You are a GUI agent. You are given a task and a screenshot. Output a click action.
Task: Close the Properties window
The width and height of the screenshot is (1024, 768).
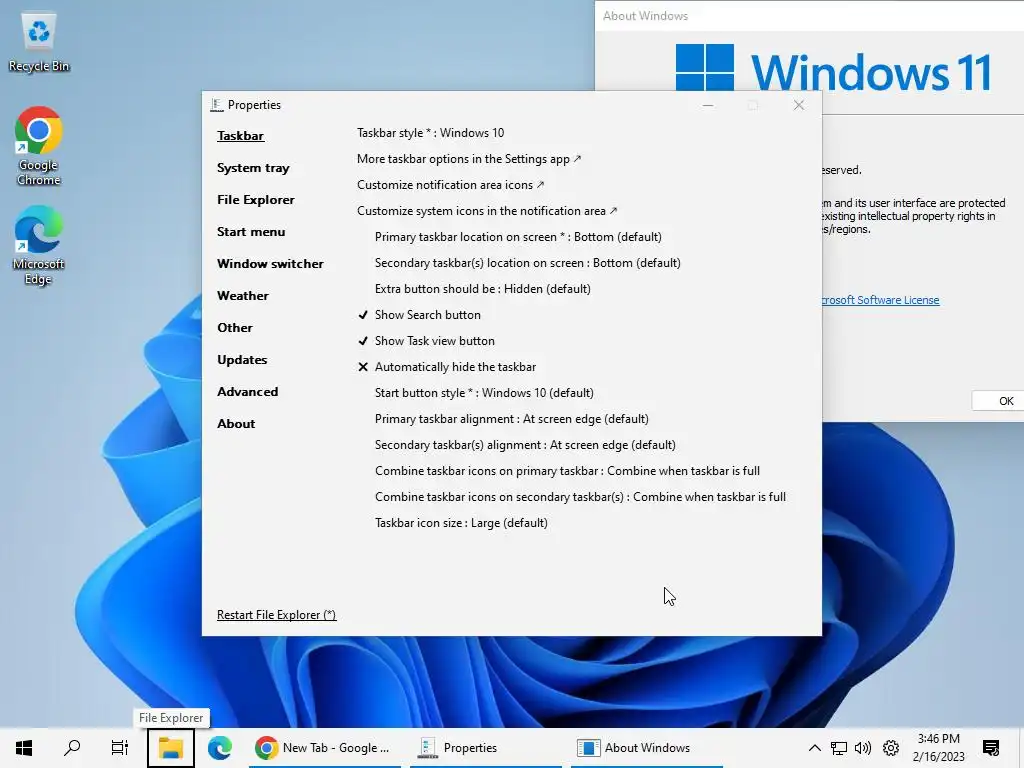point(799,105)
